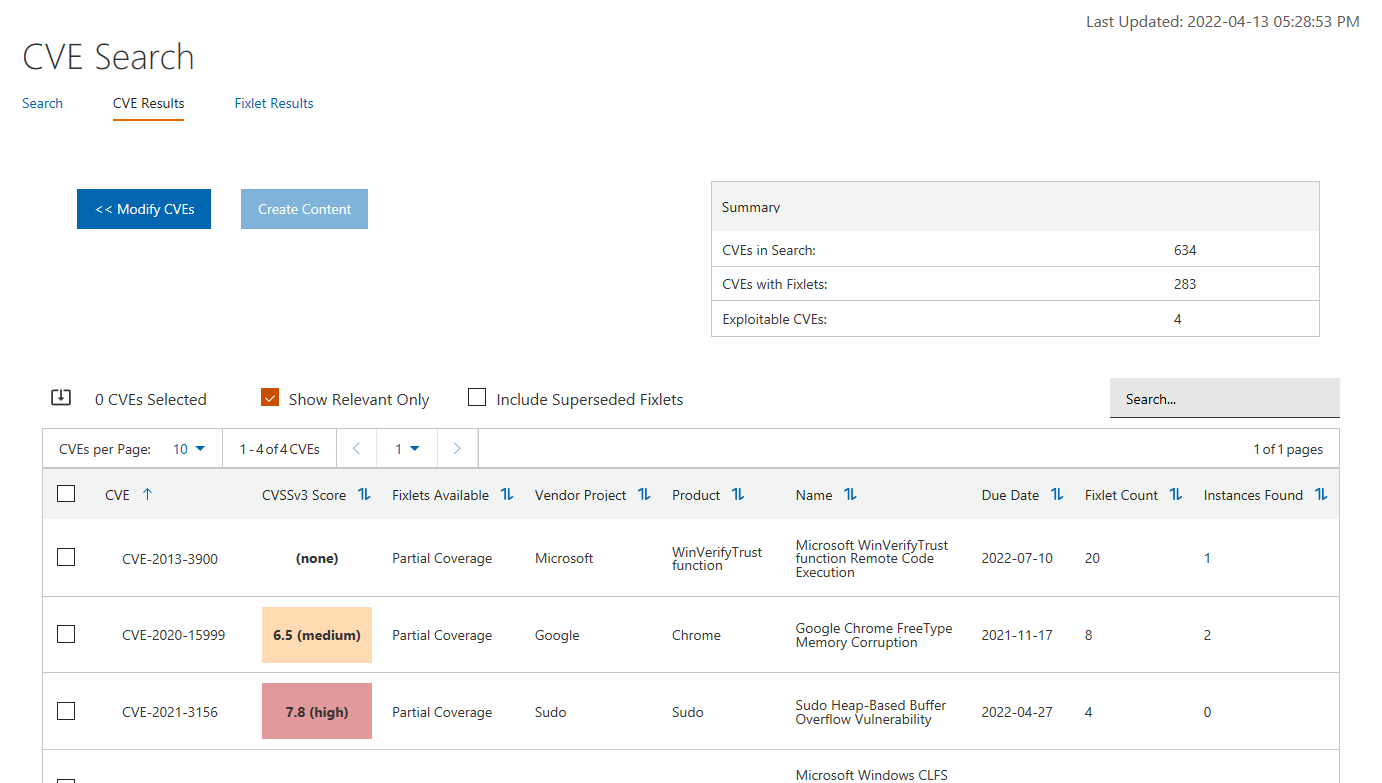The width and height of the screenshot is (1382, 783).
Task: Click the export/download CVEs icon
Action: tap(61, 398)
